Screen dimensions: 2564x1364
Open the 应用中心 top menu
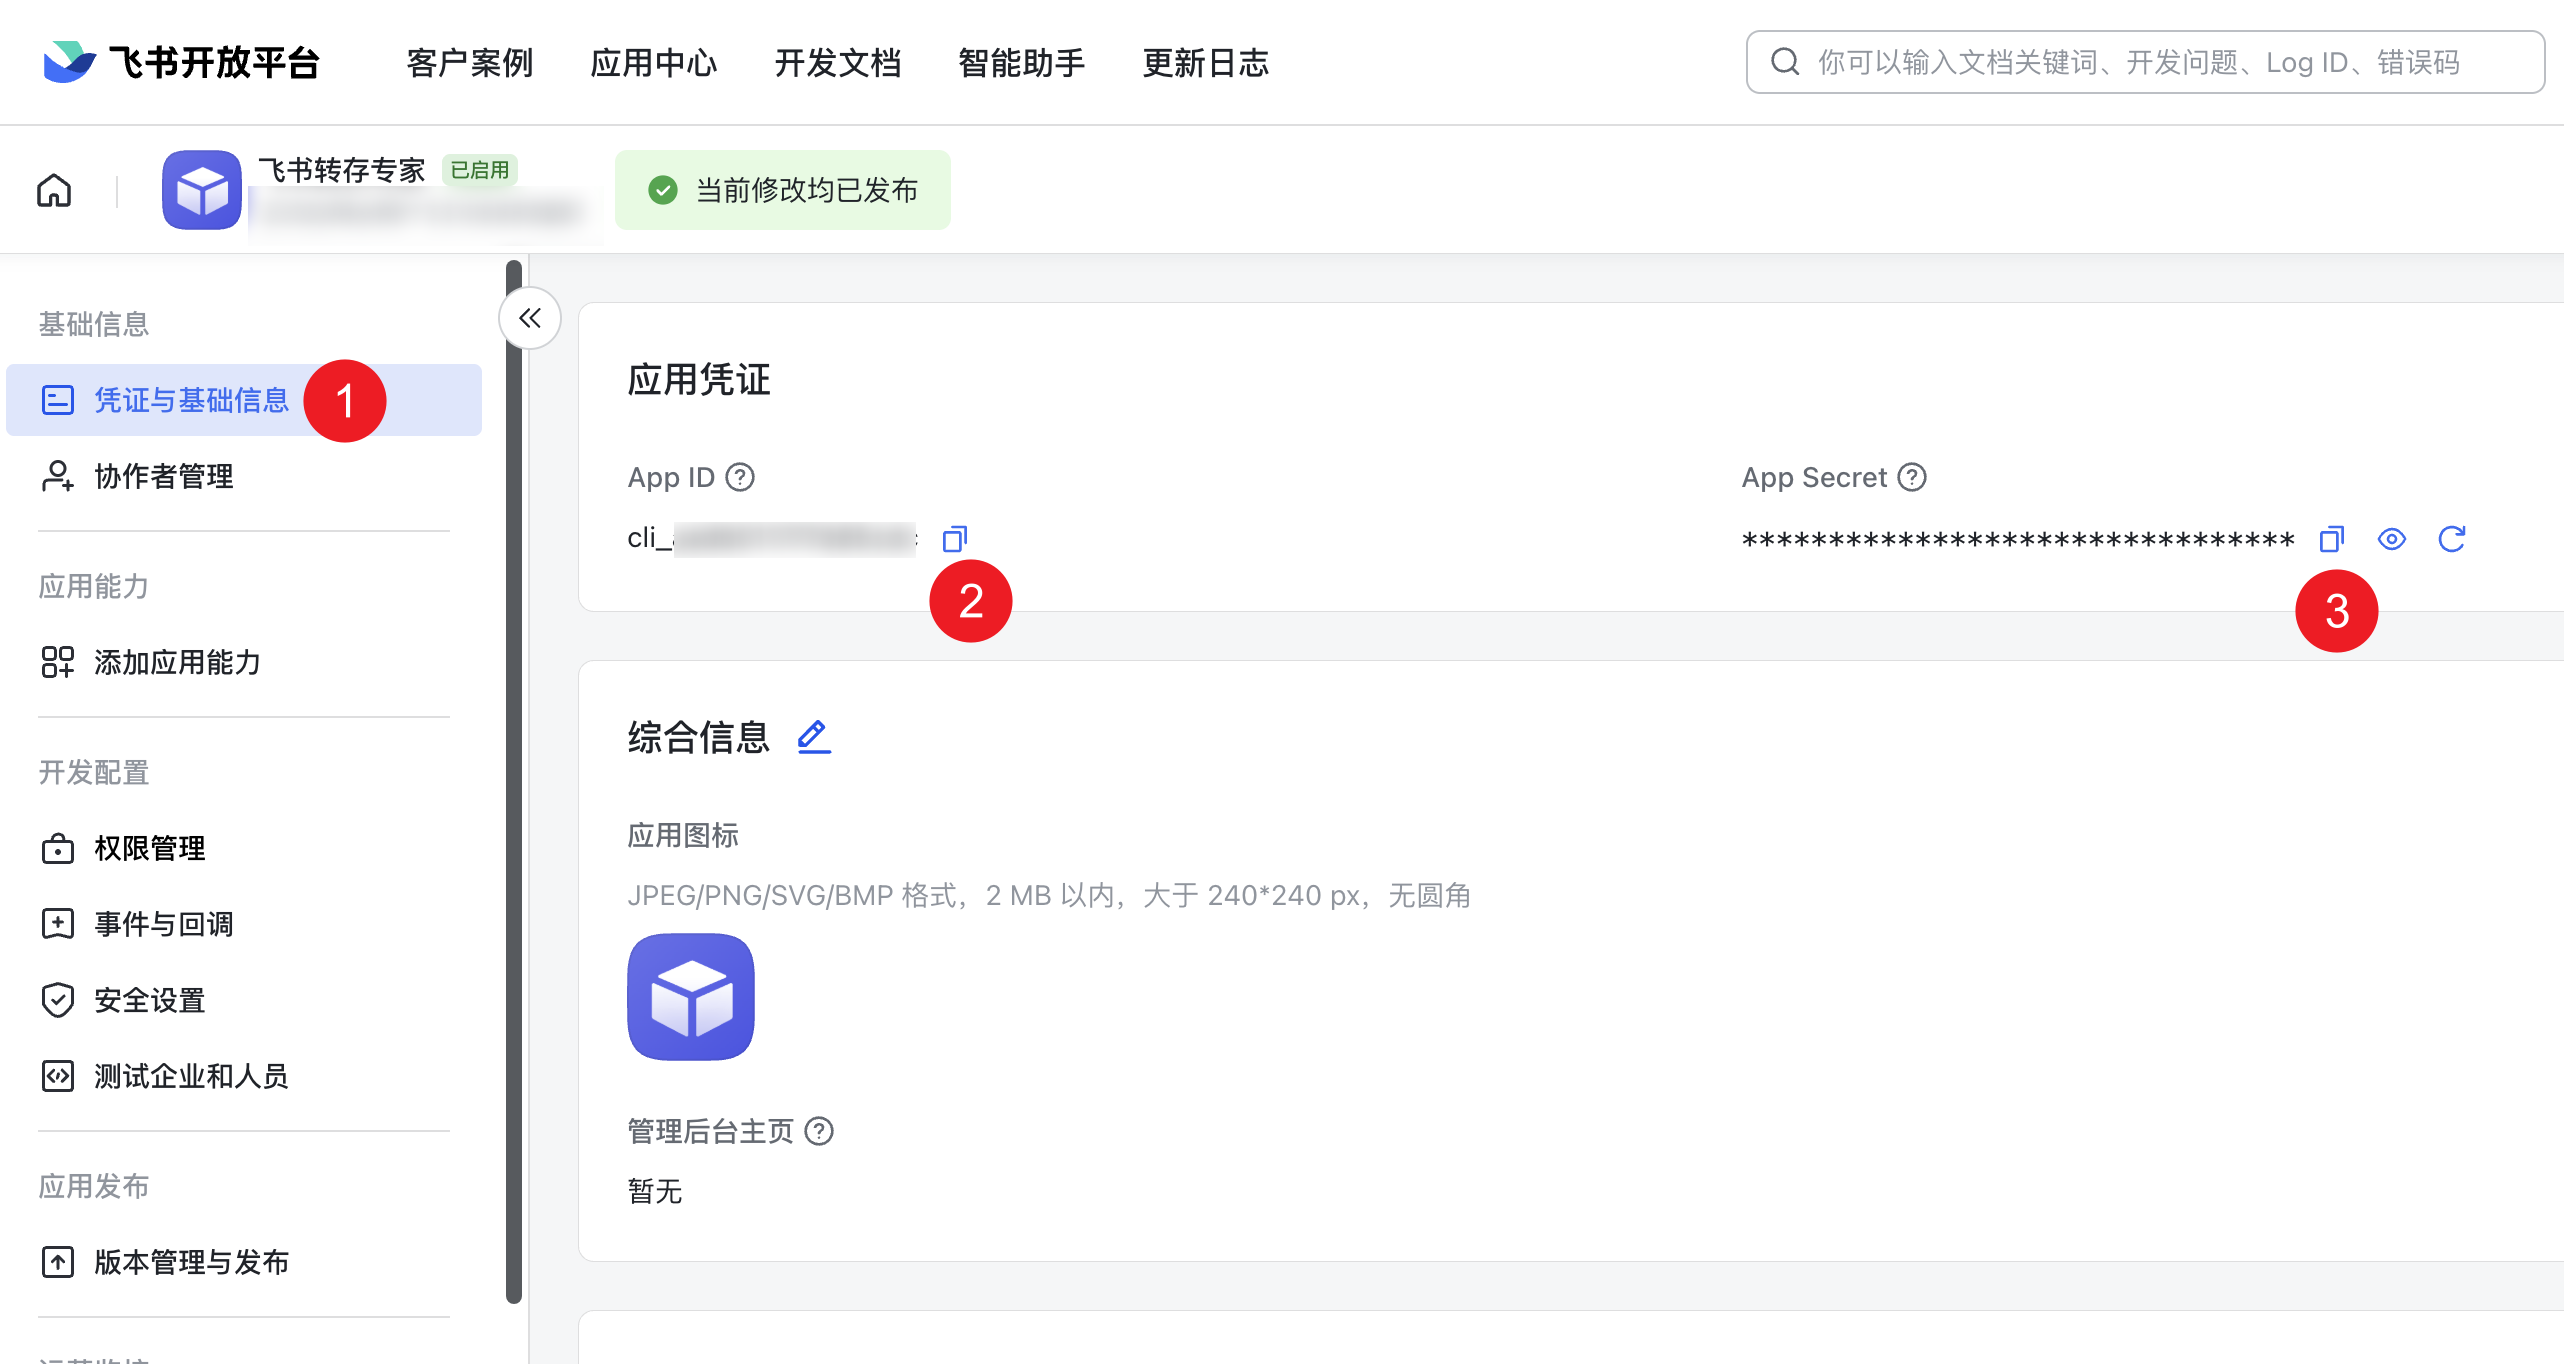coord(654,63)
